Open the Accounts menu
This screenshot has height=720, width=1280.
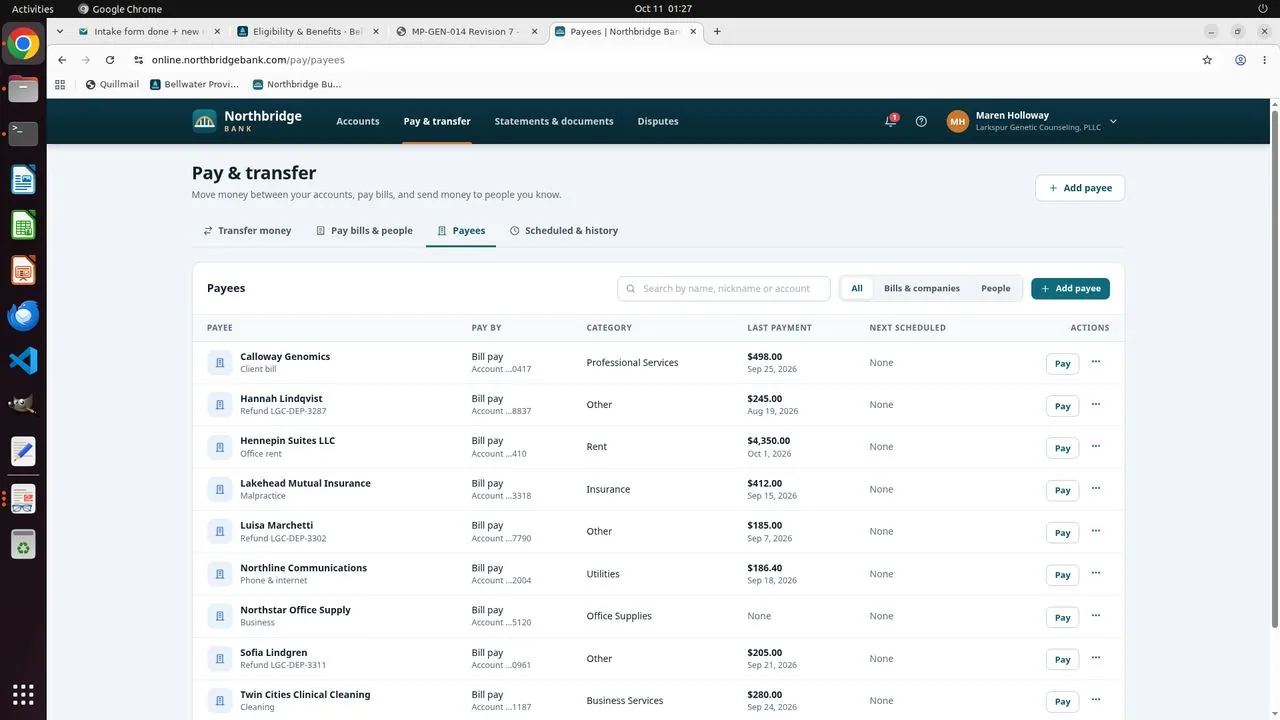[358, 121]
